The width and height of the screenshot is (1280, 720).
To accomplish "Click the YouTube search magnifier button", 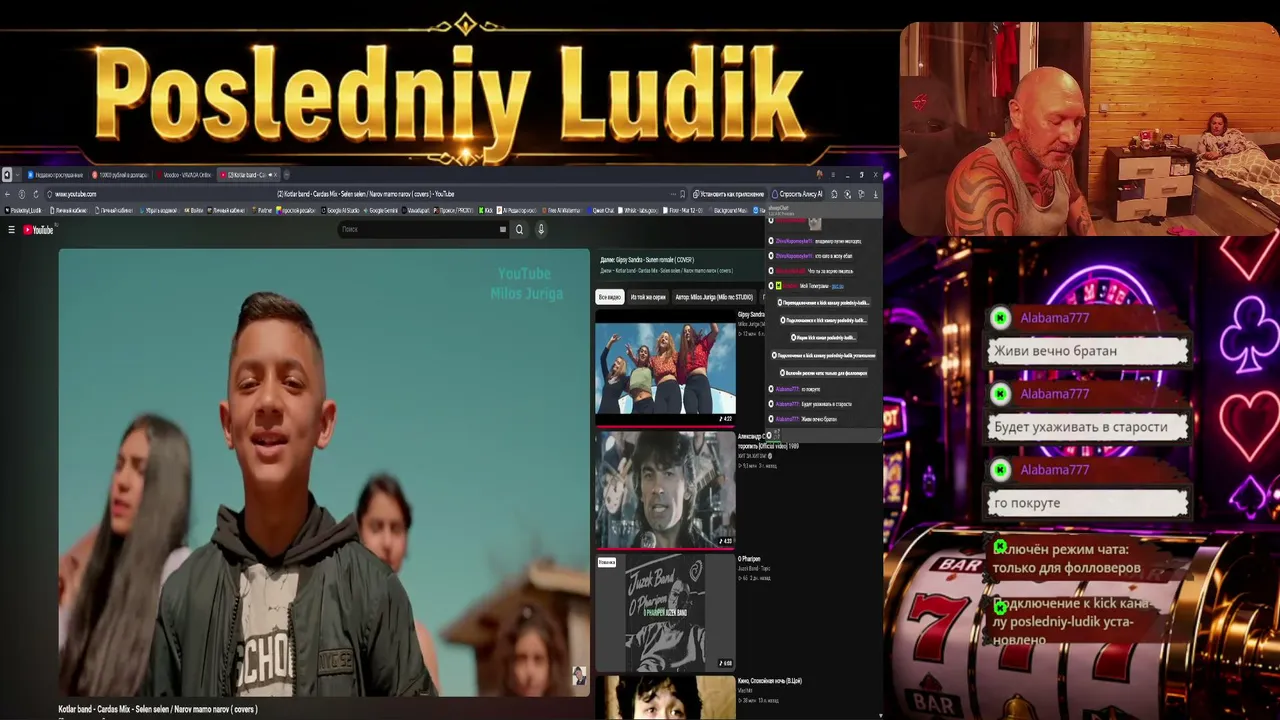I will (x=519, y=230).
